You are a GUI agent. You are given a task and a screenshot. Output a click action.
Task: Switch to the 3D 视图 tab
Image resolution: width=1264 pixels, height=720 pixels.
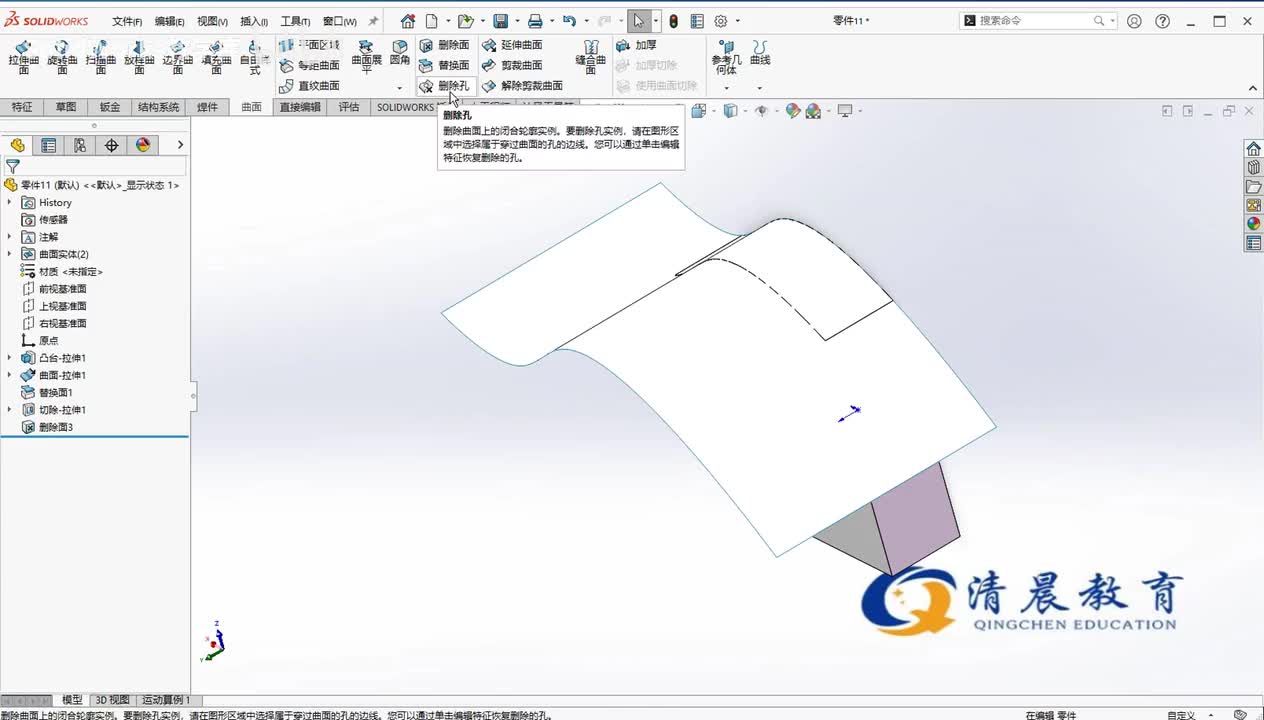[x=112, y=700]
